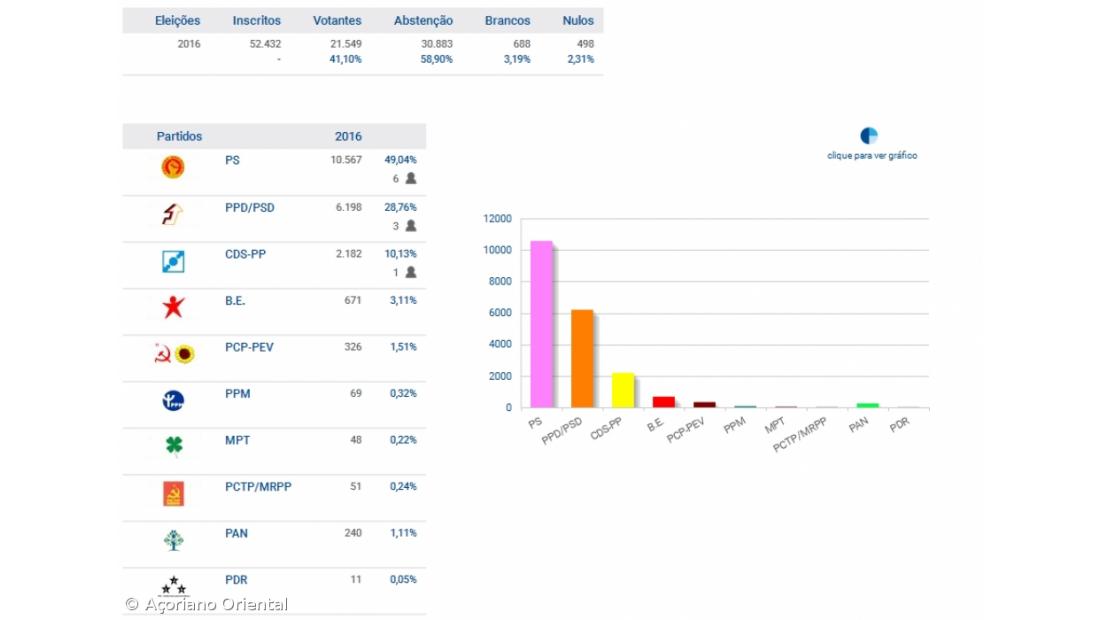
Task: Click the Abstenção column header
Action: [423, 21]
